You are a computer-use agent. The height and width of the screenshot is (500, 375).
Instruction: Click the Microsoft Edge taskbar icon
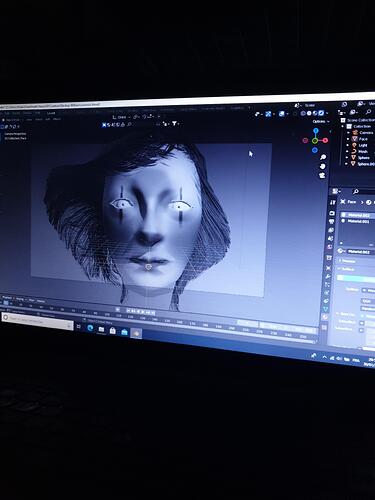tap(90, 328)
